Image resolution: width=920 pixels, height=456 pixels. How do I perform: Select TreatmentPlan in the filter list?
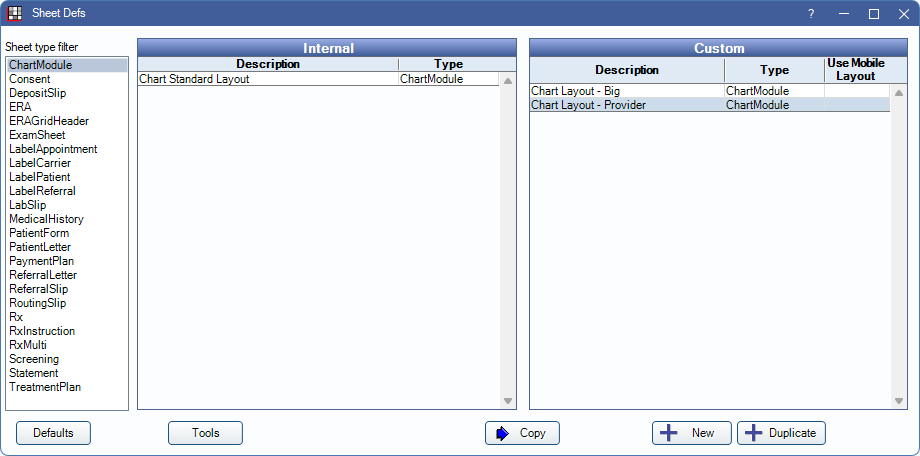pyautogui.click(x=45, y=387)
